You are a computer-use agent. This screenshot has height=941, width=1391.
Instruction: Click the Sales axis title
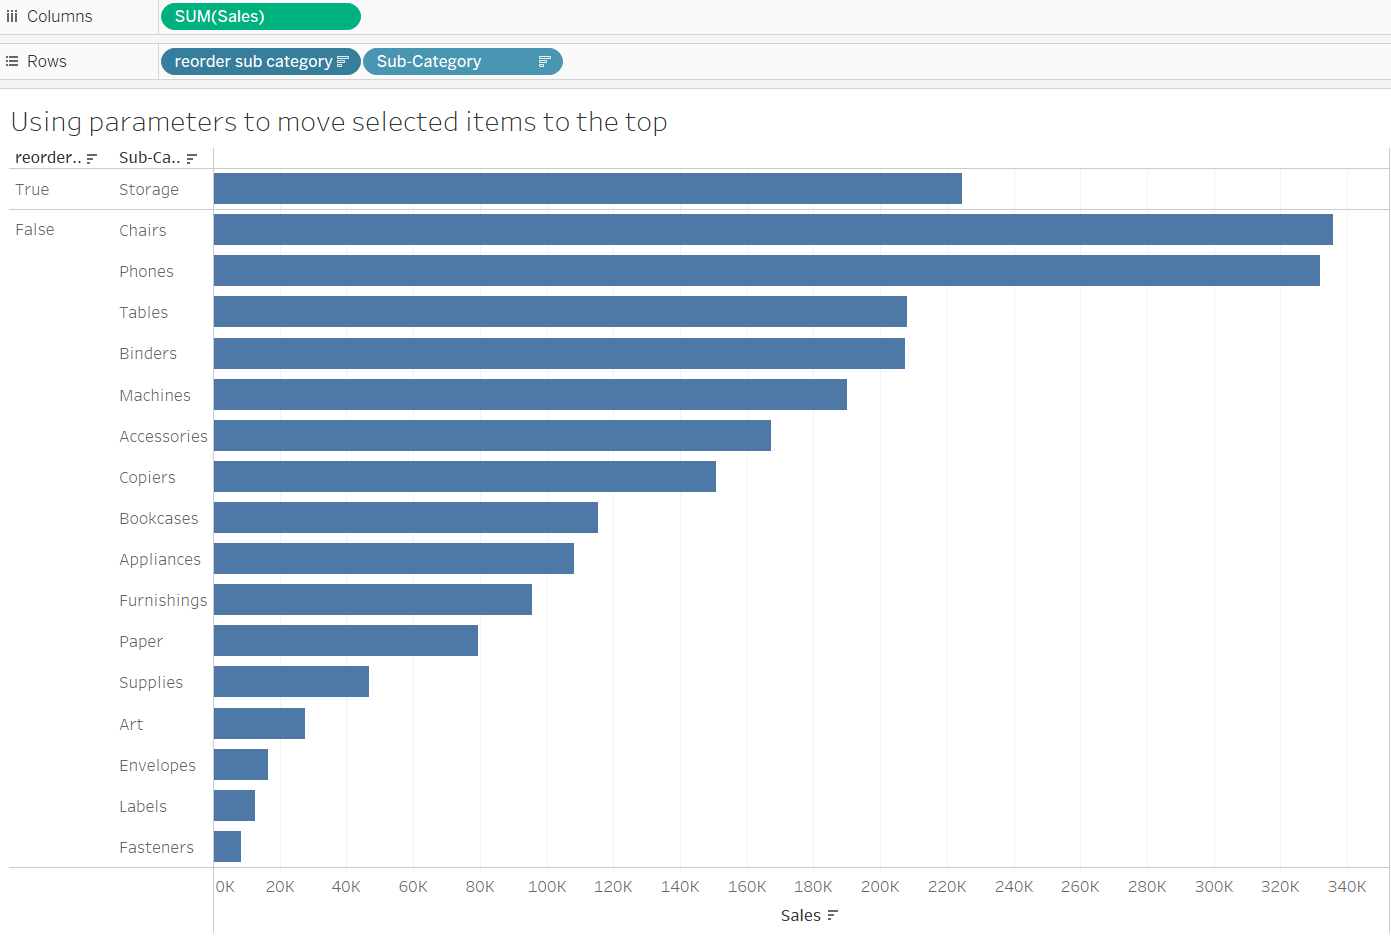coord(801,916)
